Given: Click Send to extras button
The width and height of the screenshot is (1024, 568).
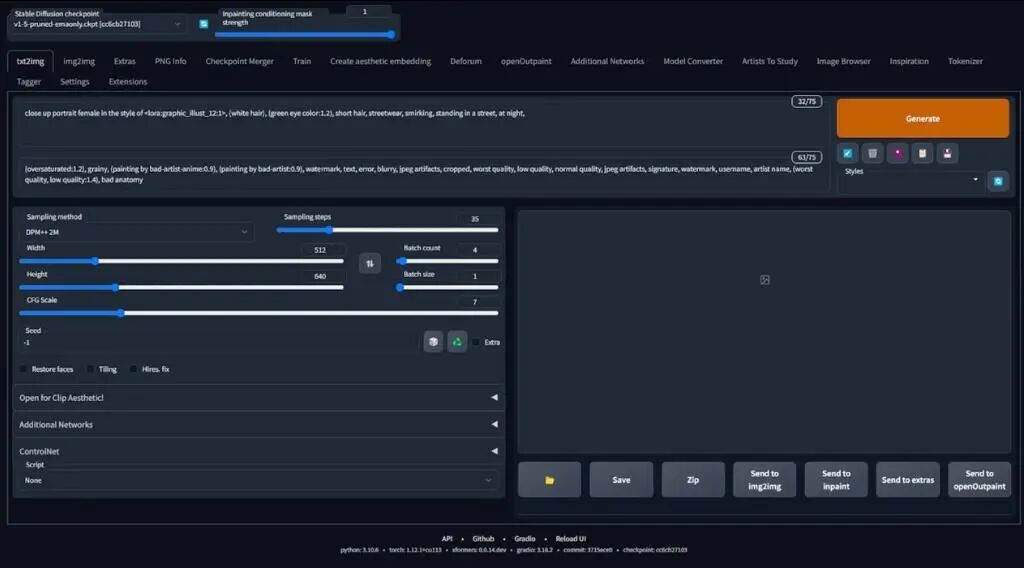Looking at the screenshot, I should [908, 480].
